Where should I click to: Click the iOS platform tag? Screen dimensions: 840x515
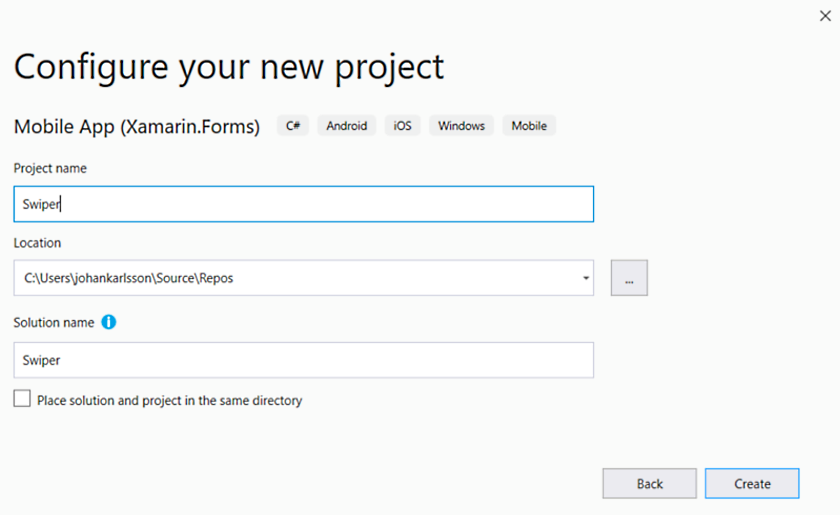[402, 125]
